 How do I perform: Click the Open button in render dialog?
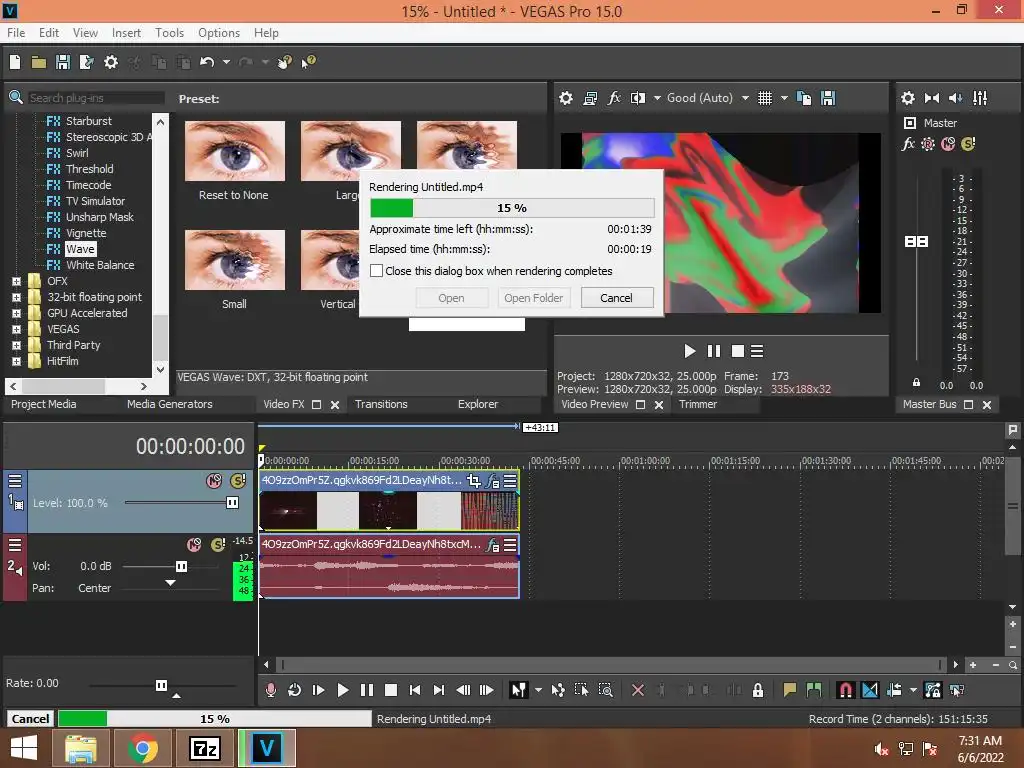click(451, 298)
